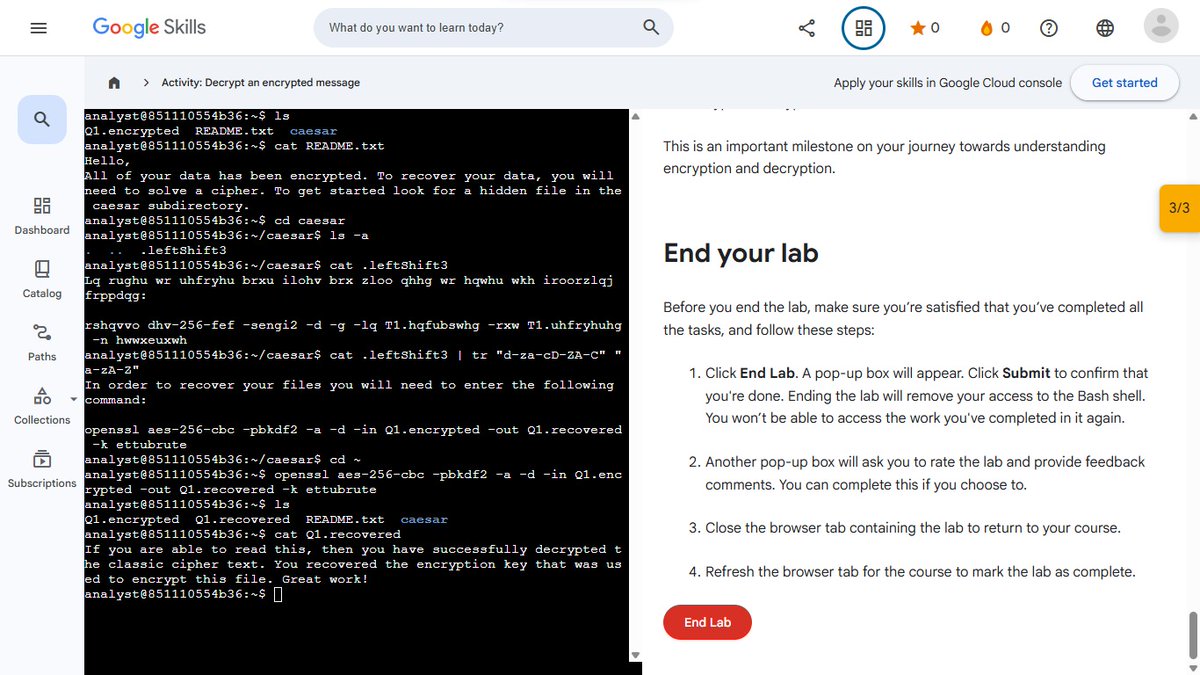The image size is (1200, 675).
Task: Click the Google Skills logo
Action: click(149, 27)
